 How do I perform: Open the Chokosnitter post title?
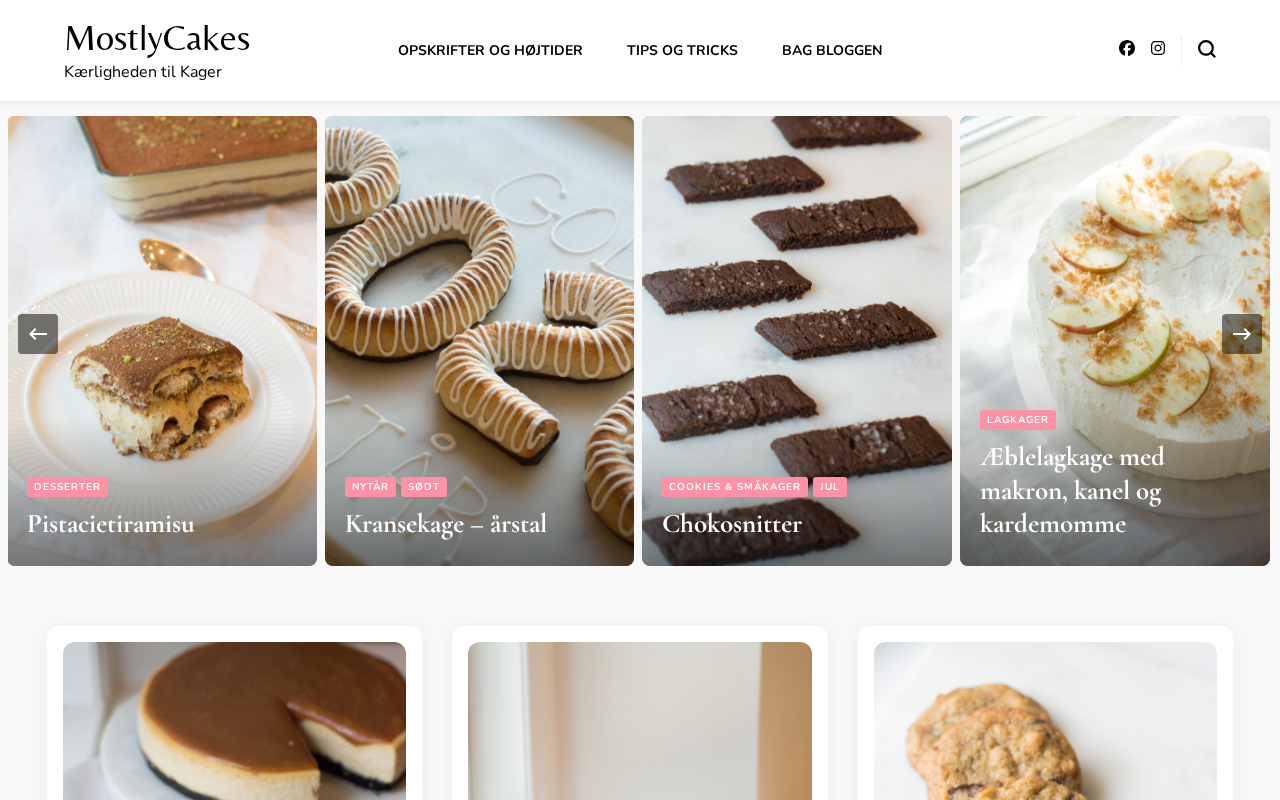click(732, 524)
